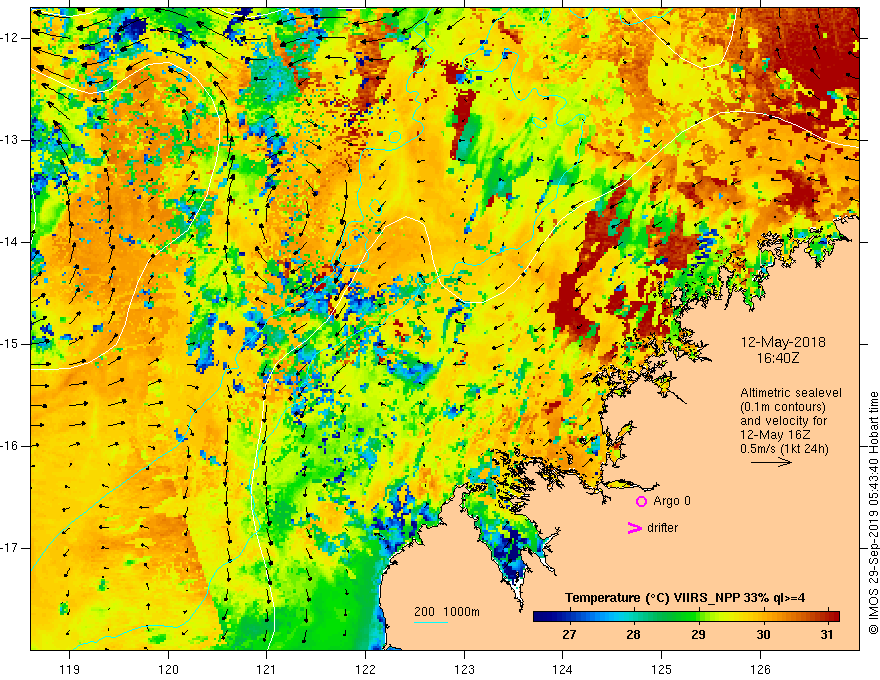Click the latitude -17 axis label
The image size is (880, 680).
point(10,548)
